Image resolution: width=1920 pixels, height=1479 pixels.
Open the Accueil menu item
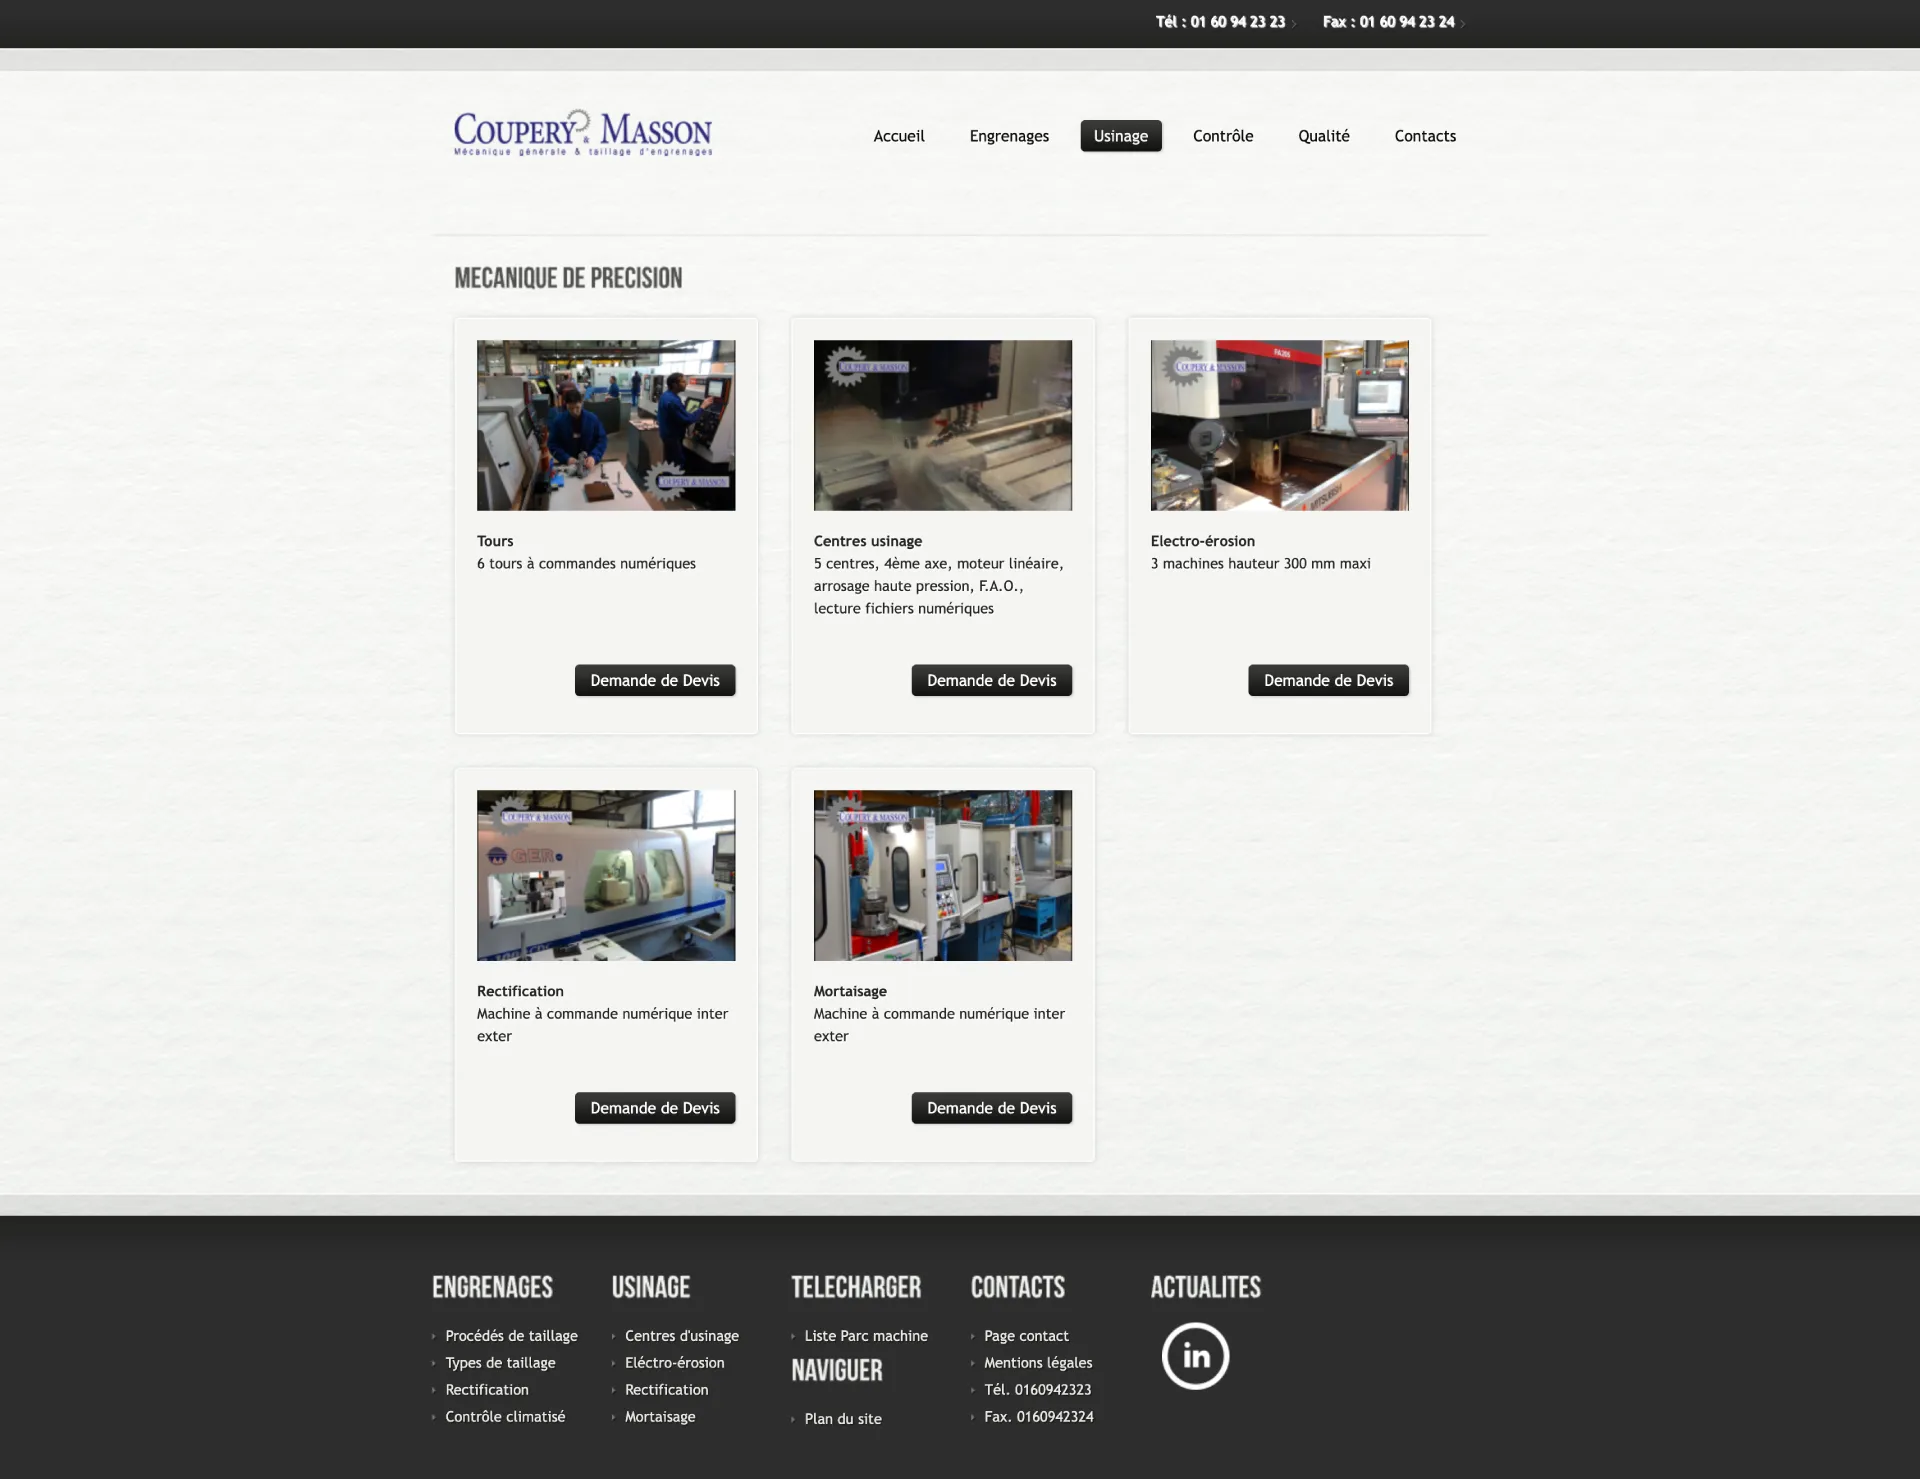point(898,136)
